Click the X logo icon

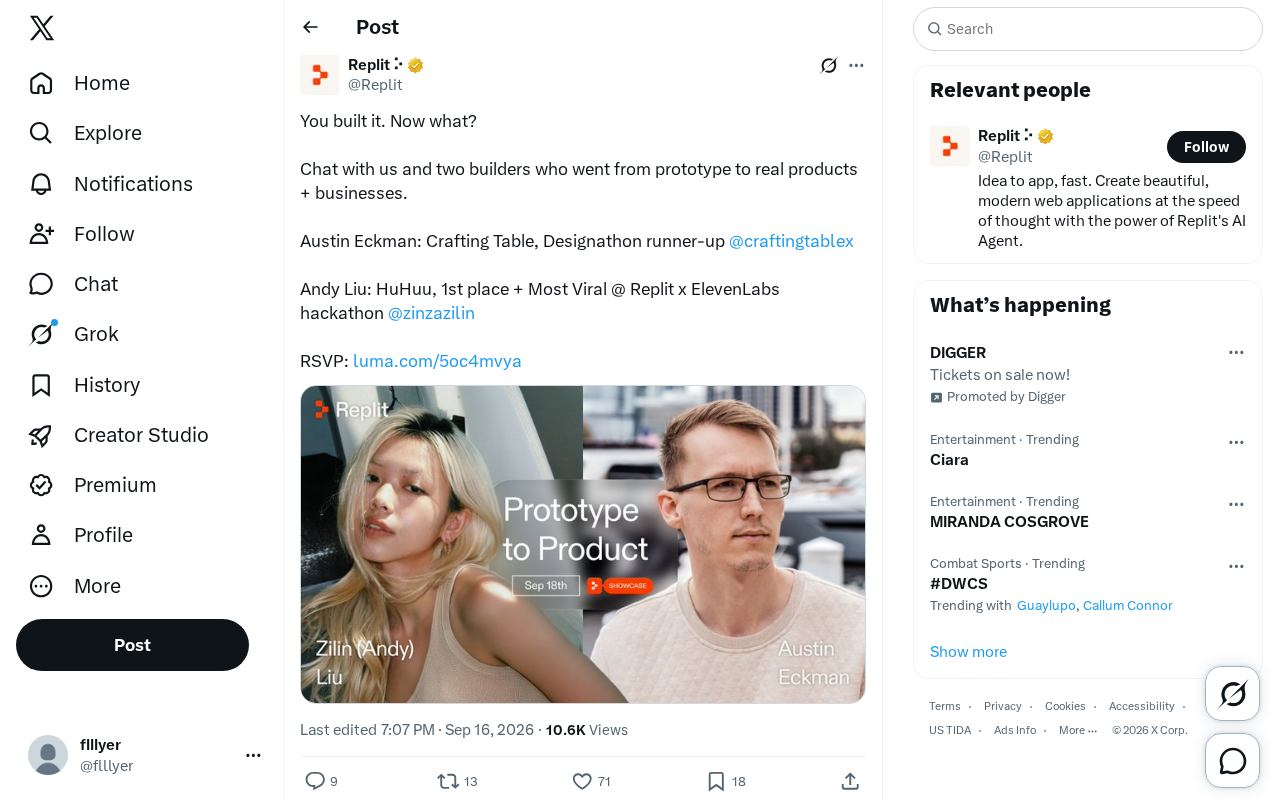(x=42, y=28)
